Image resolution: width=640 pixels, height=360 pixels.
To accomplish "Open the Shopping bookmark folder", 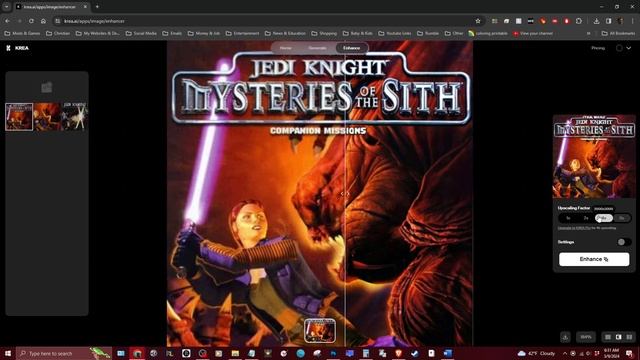I will pos(324,33).
